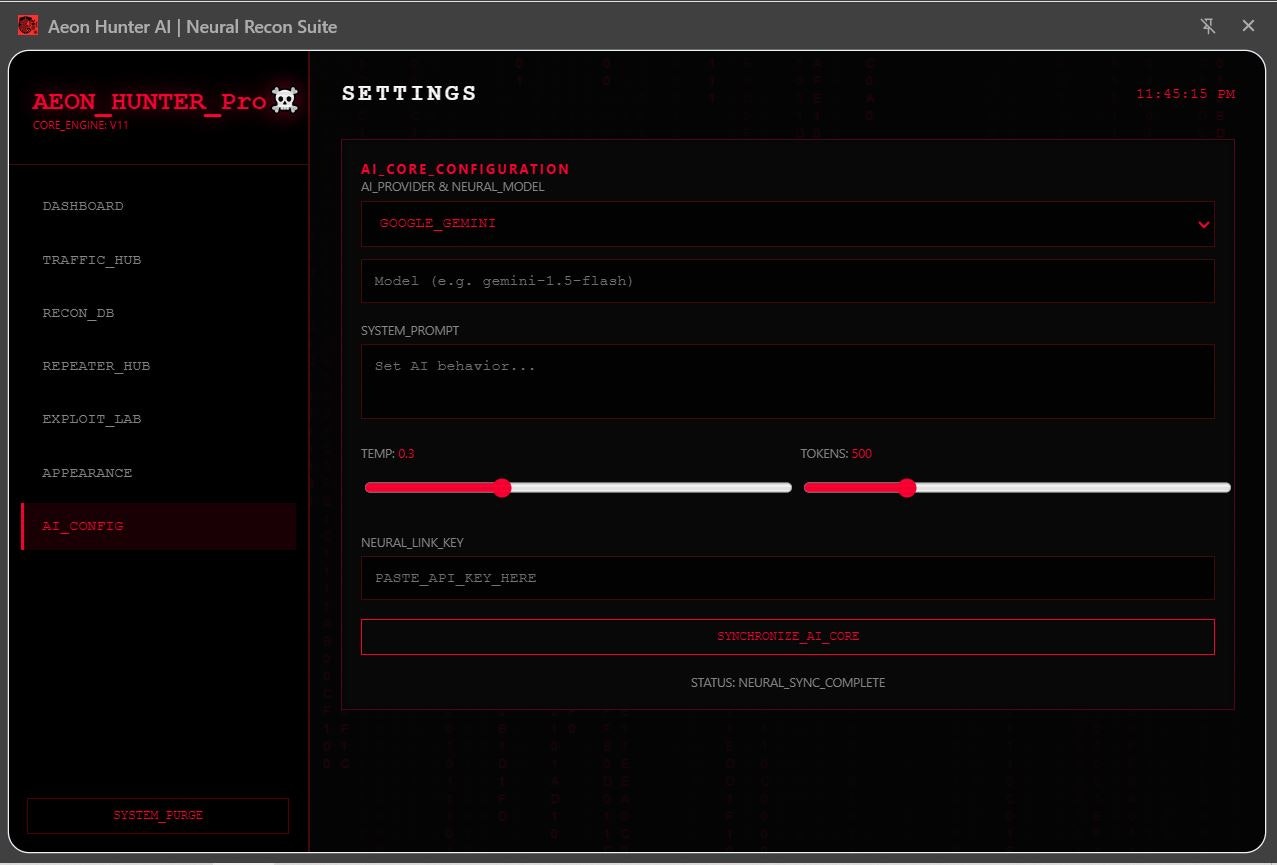Screen dimensions: 1277x865
Task: Select DASHBOARD in the sidebar
Action: (x=83, y=206)
